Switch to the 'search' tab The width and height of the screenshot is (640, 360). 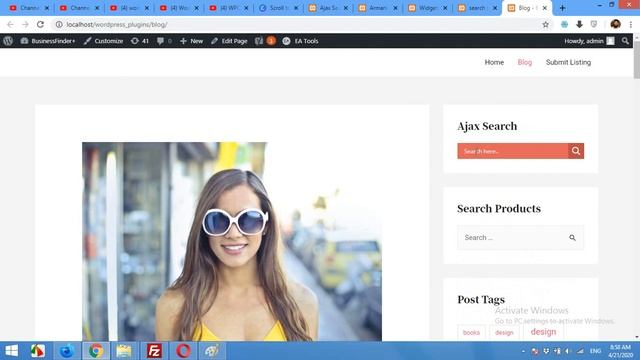[478, 8]
